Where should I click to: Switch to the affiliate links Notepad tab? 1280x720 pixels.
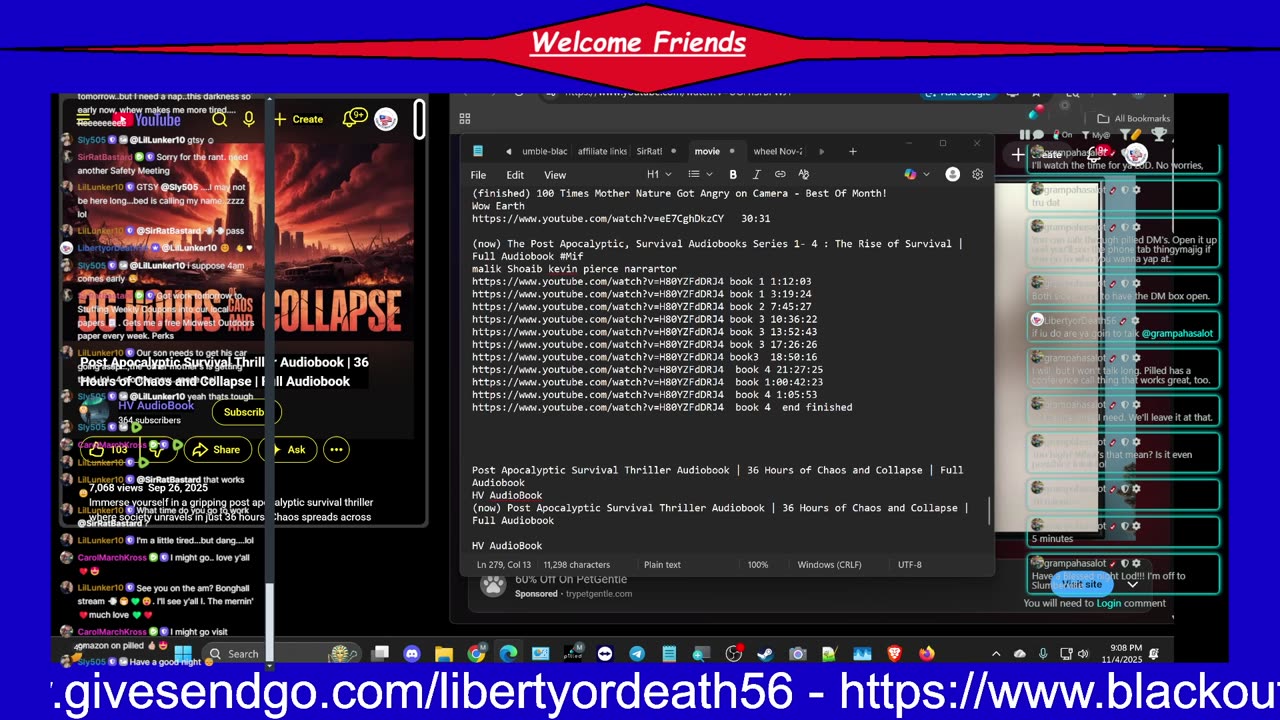click(602, 151)
